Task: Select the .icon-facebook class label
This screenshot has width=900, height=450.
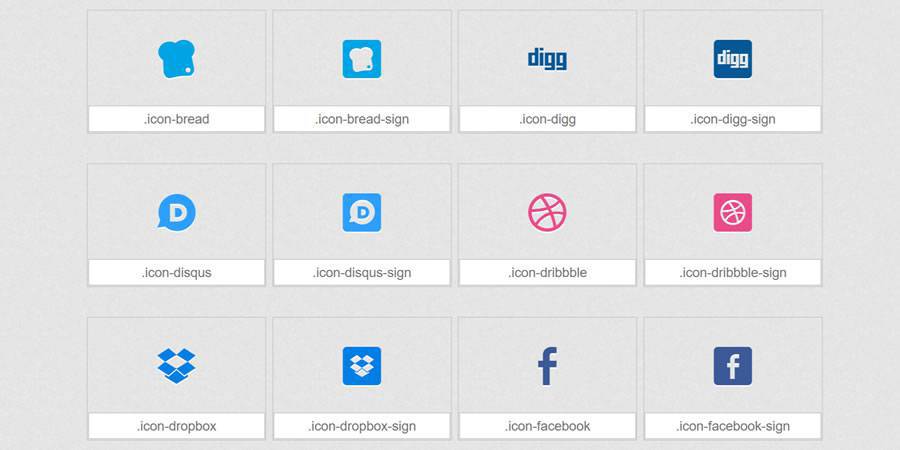Action: [547, 426]
